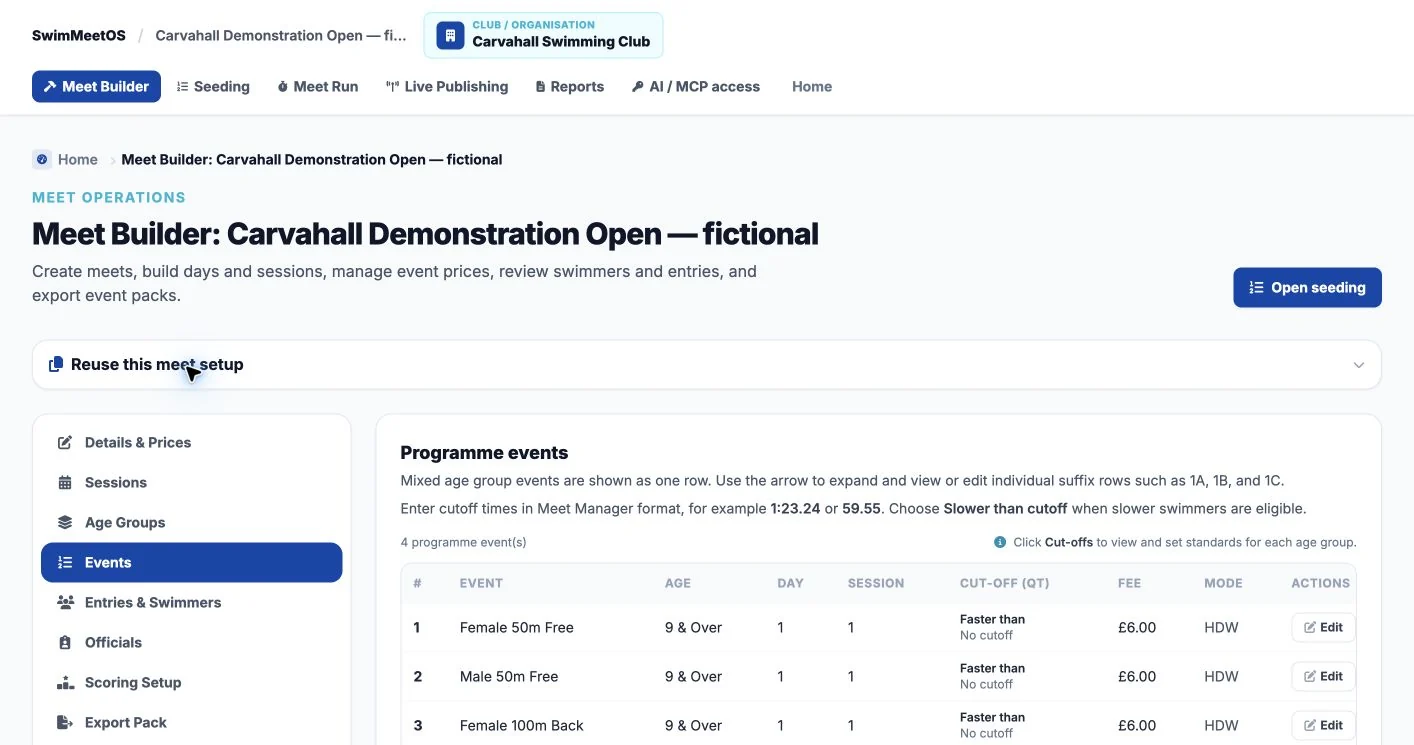Go to the Home nav item in the top bar

click(x=812, y=86)
